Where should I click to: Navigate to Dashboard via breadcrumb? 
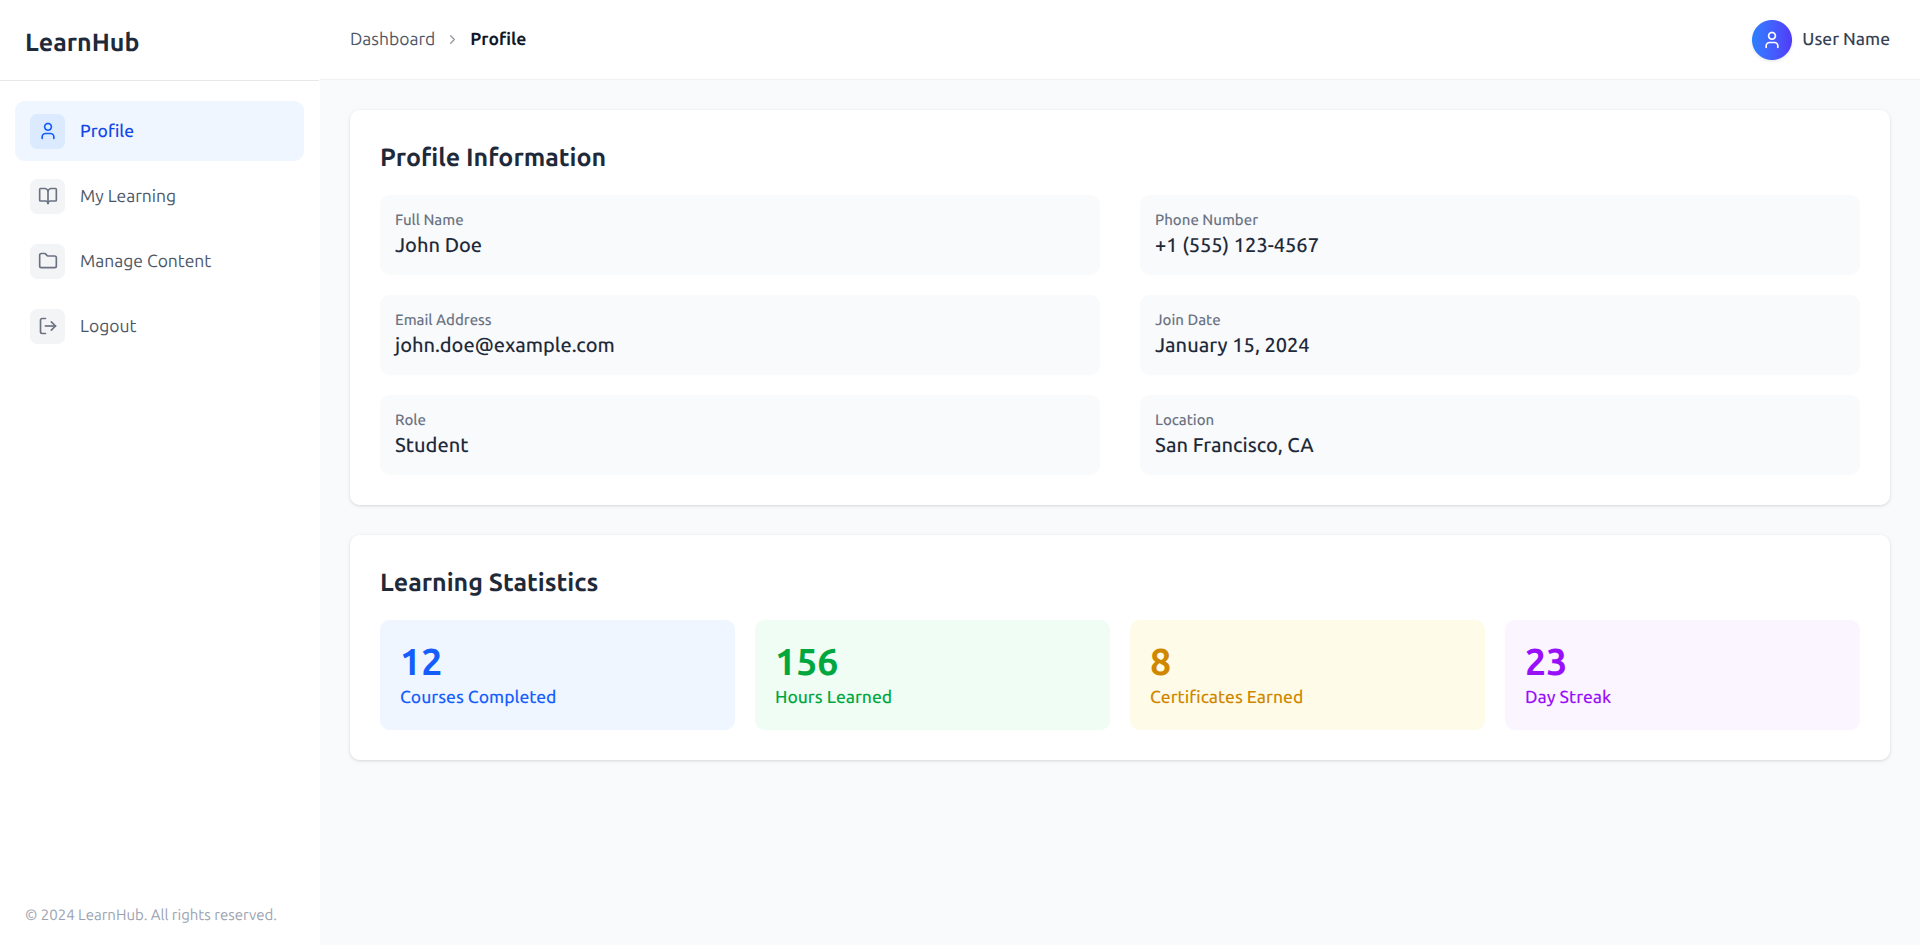[392, 39]
